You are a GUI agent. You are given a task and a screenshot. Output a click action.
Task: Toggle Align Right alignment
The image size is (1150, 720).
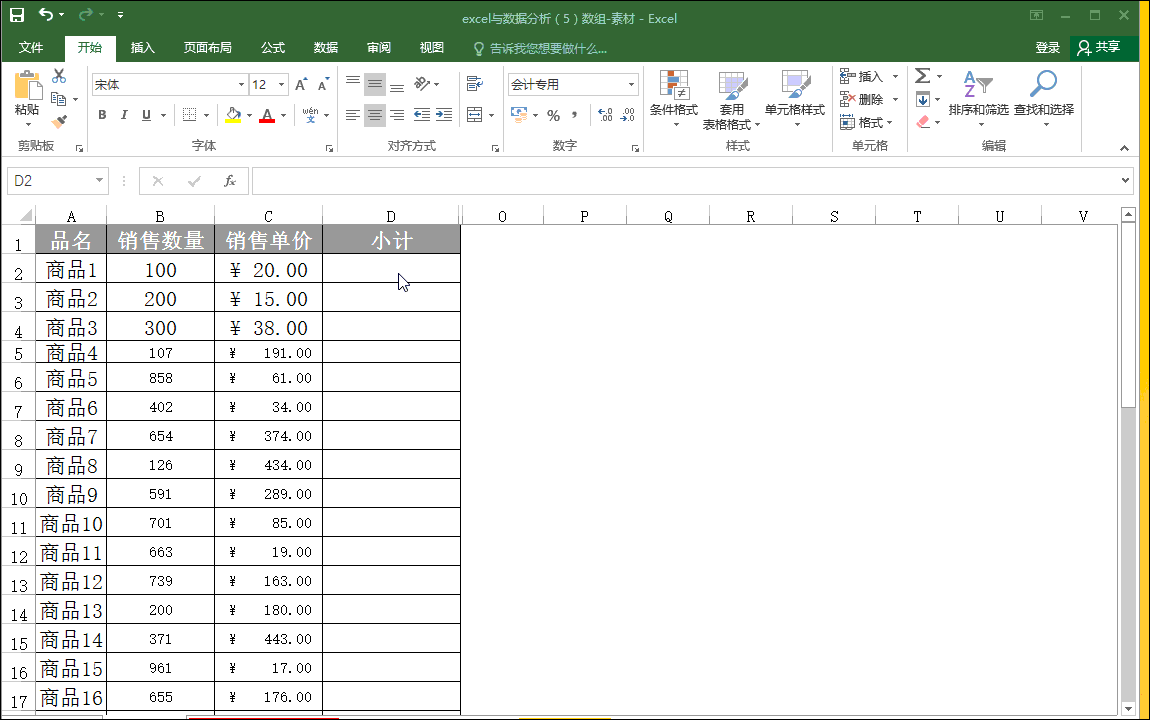click(397, 115)
